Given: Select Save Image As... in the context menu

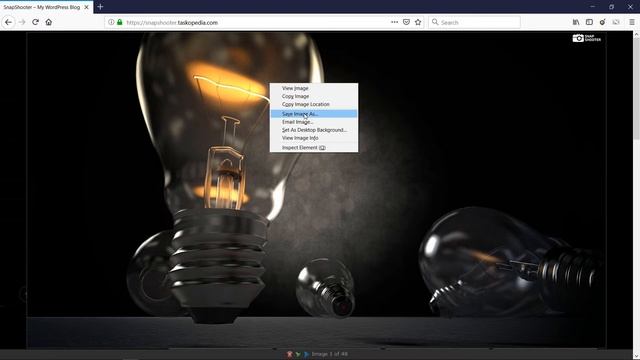Looking at the screenshot, I should (314, 114).
